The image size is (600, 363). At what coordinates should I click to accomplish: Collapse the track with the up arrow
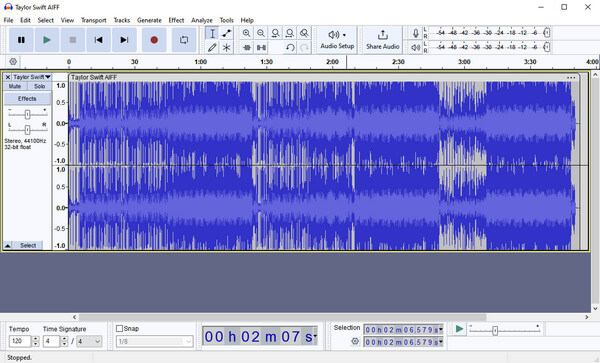8,246
